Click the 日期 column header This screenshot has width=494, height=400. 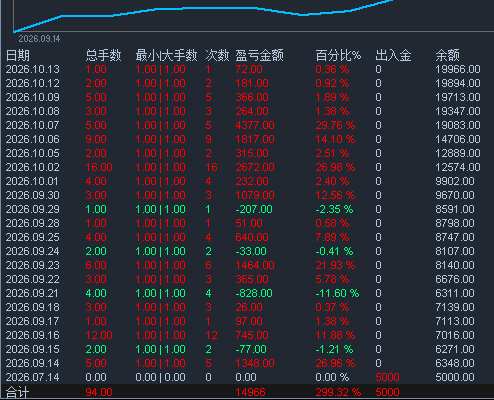[18, 55]
